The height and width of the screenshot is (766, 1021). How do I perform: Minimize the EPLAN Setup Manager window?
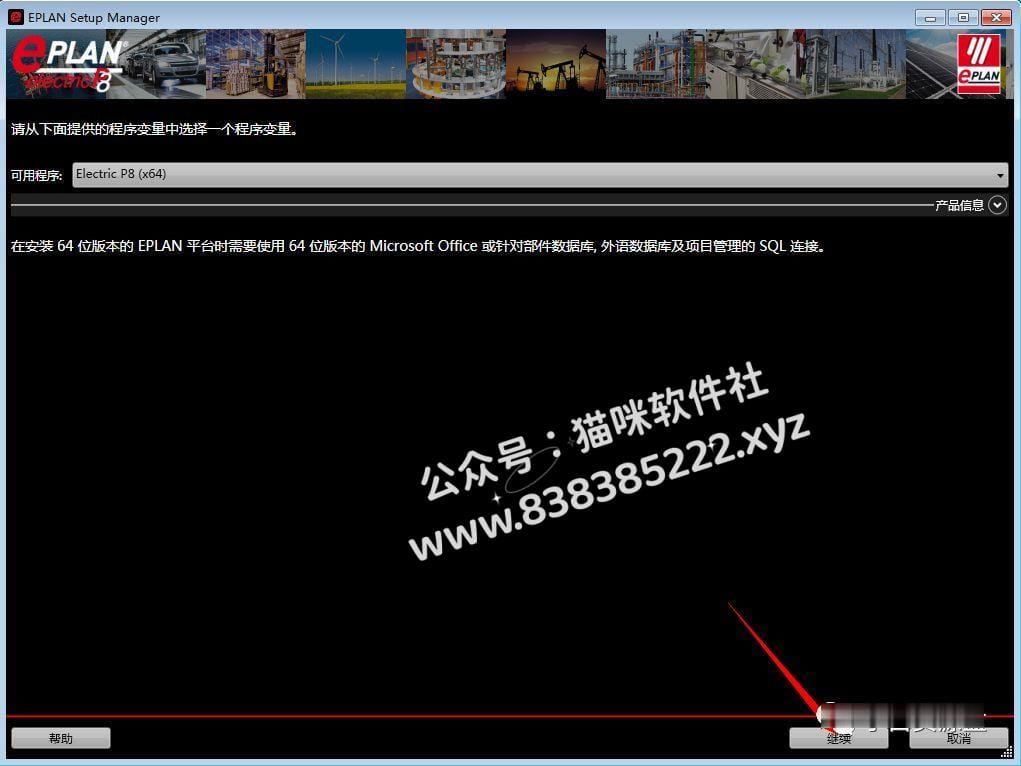[930, 18]
